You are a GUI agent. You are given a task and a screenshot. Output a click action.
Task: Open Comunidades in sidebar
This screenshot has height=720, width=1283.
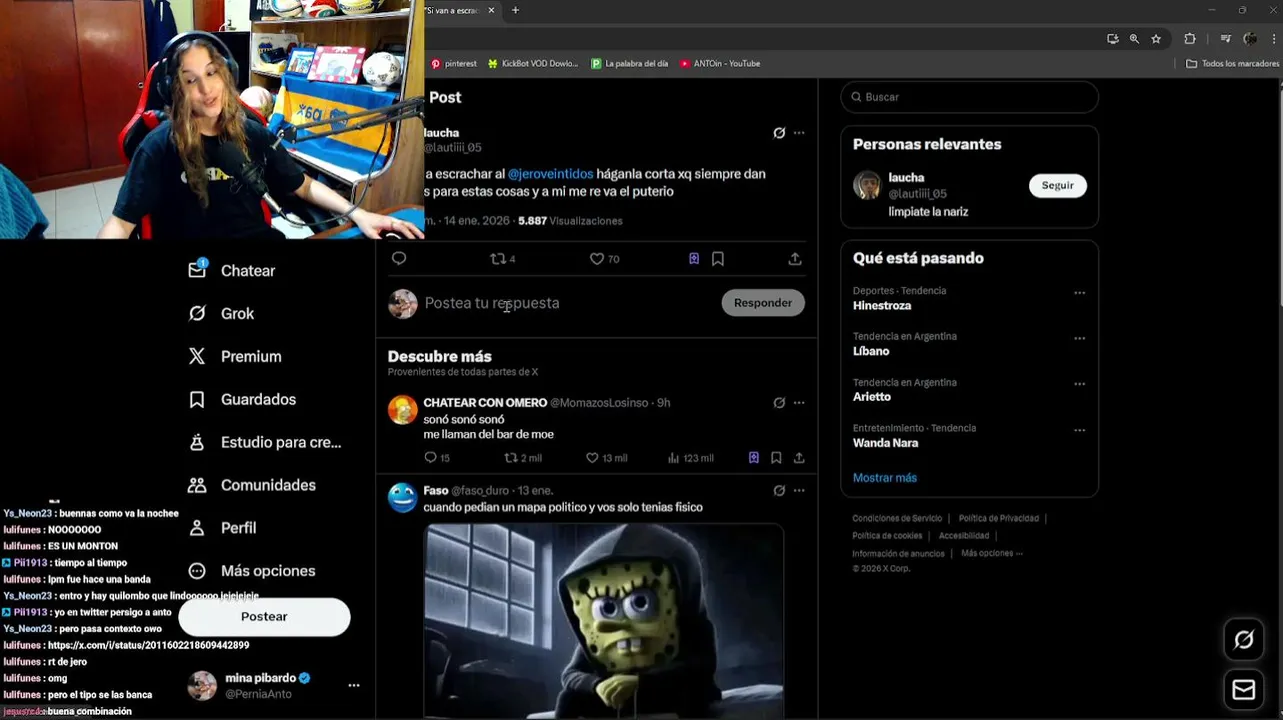[252, 485]
